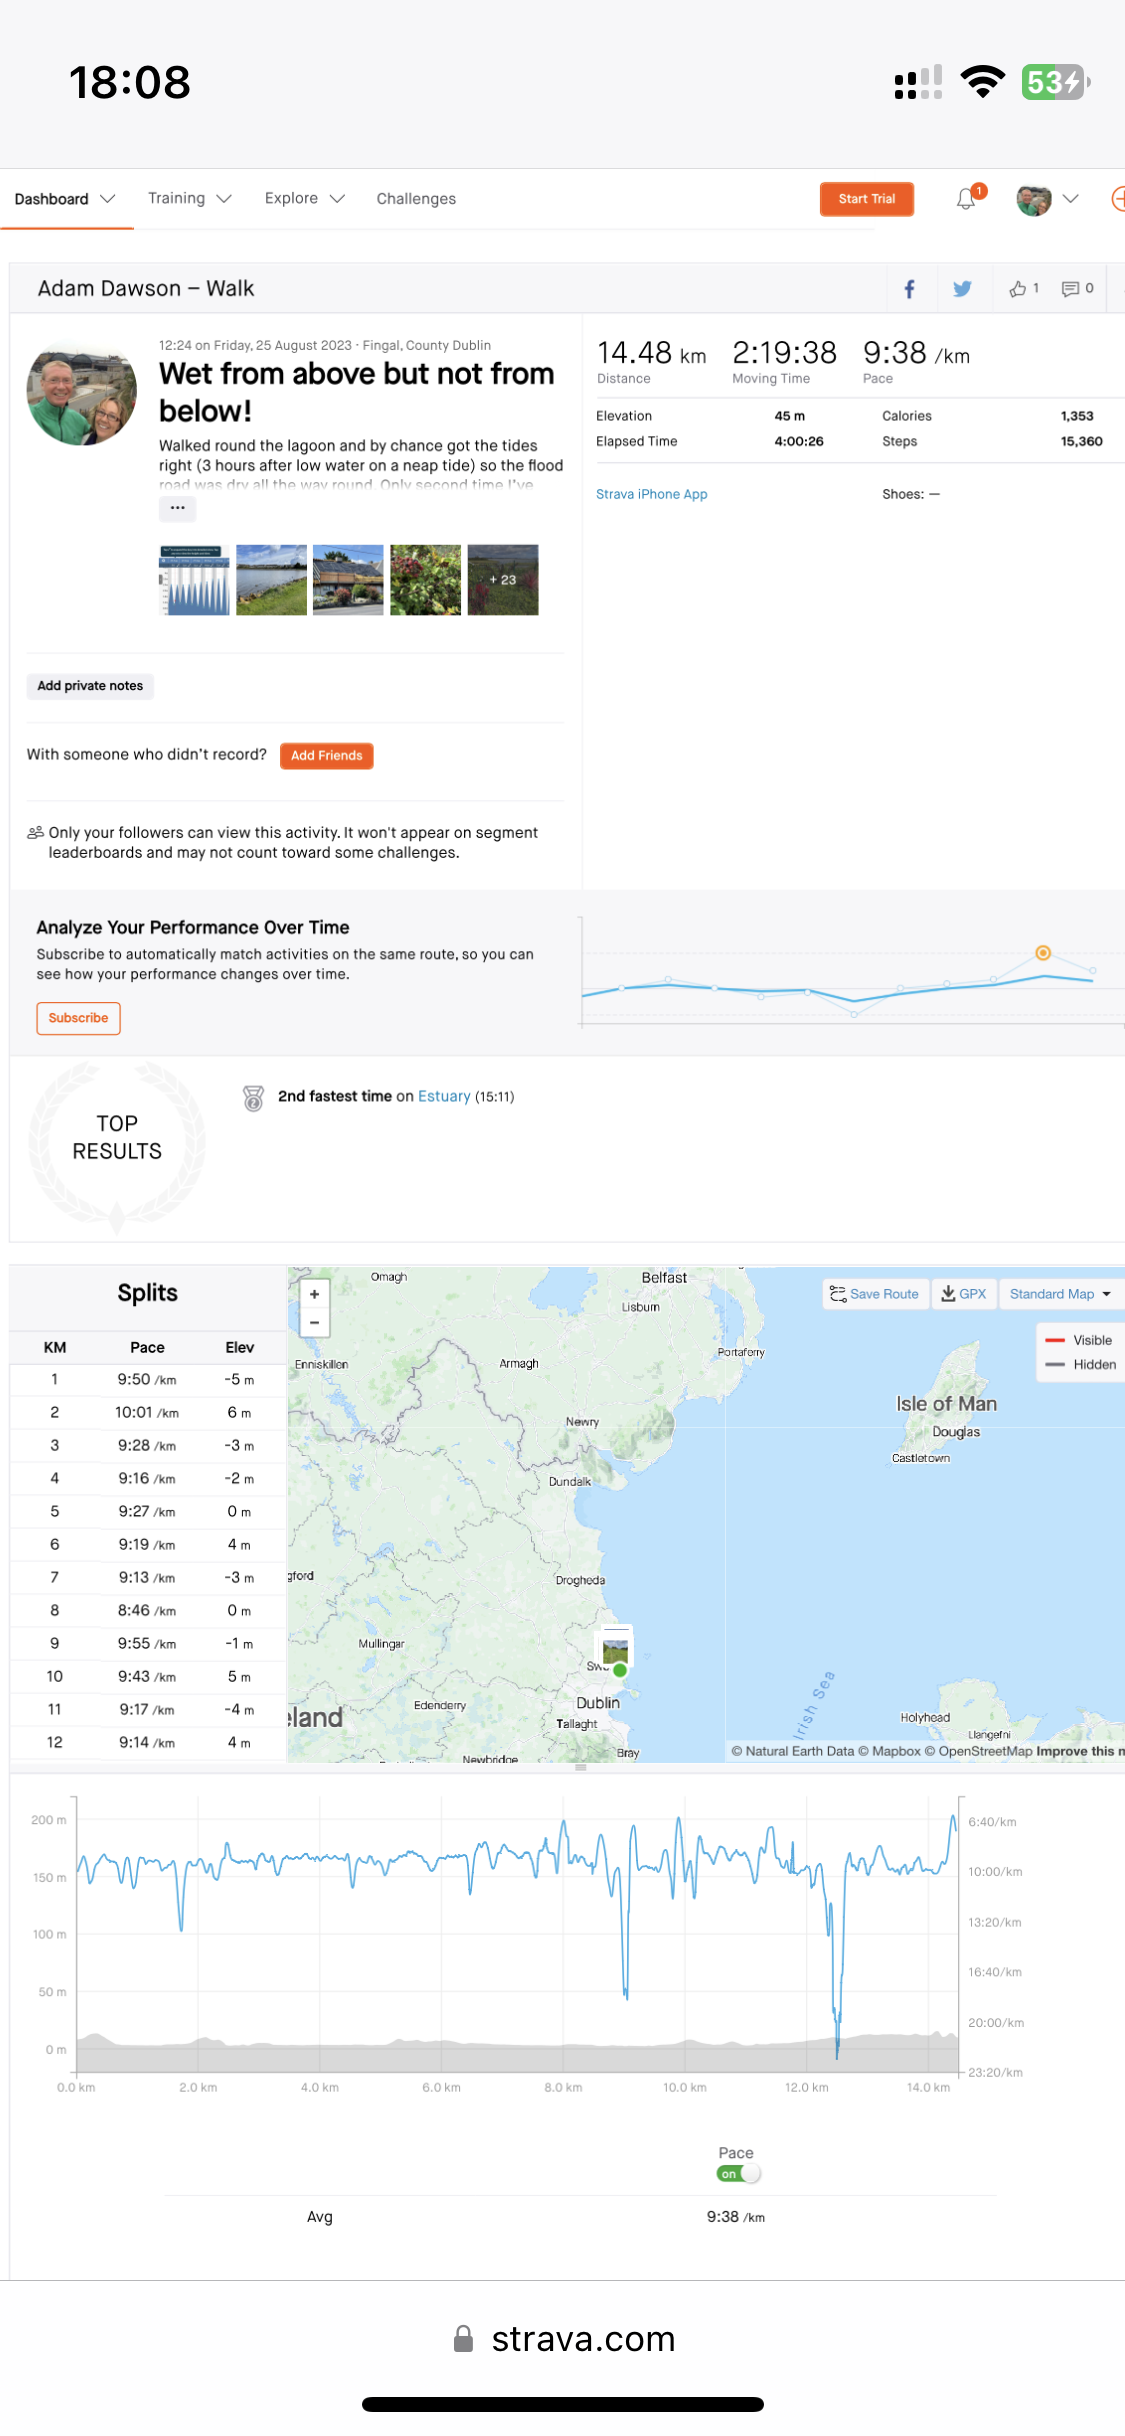This screenshot has height=2436, width=1125.
Task: Zoom out on the map
Action: (x=315, y=1322)
